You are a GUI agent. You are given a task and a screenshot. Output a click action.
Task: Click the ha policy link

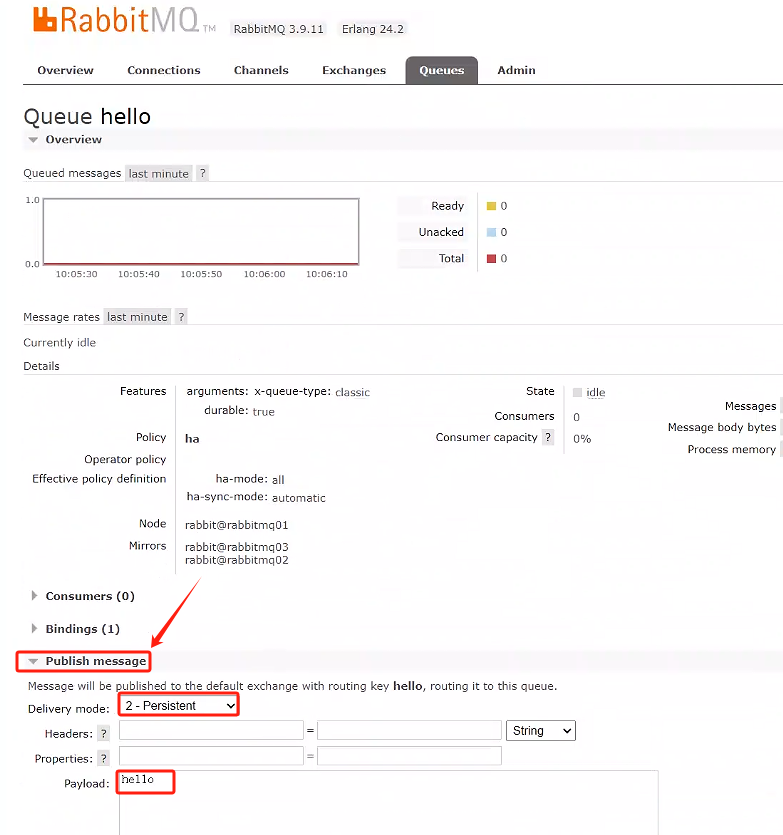tap(192, 439)
